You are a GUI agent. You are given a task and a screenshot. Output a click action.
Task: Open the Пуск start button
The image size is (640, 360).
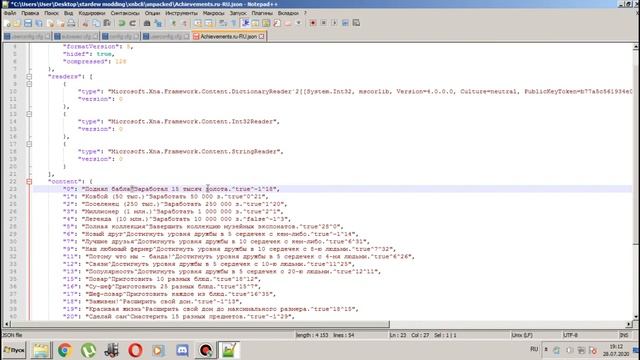pos(14,350)
